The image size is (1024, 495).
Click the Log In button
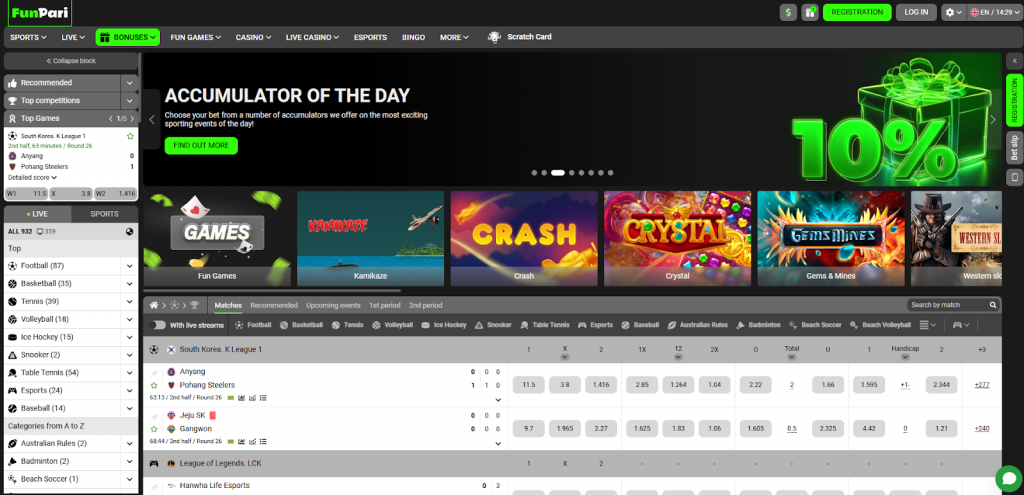(x=916, y=12)
